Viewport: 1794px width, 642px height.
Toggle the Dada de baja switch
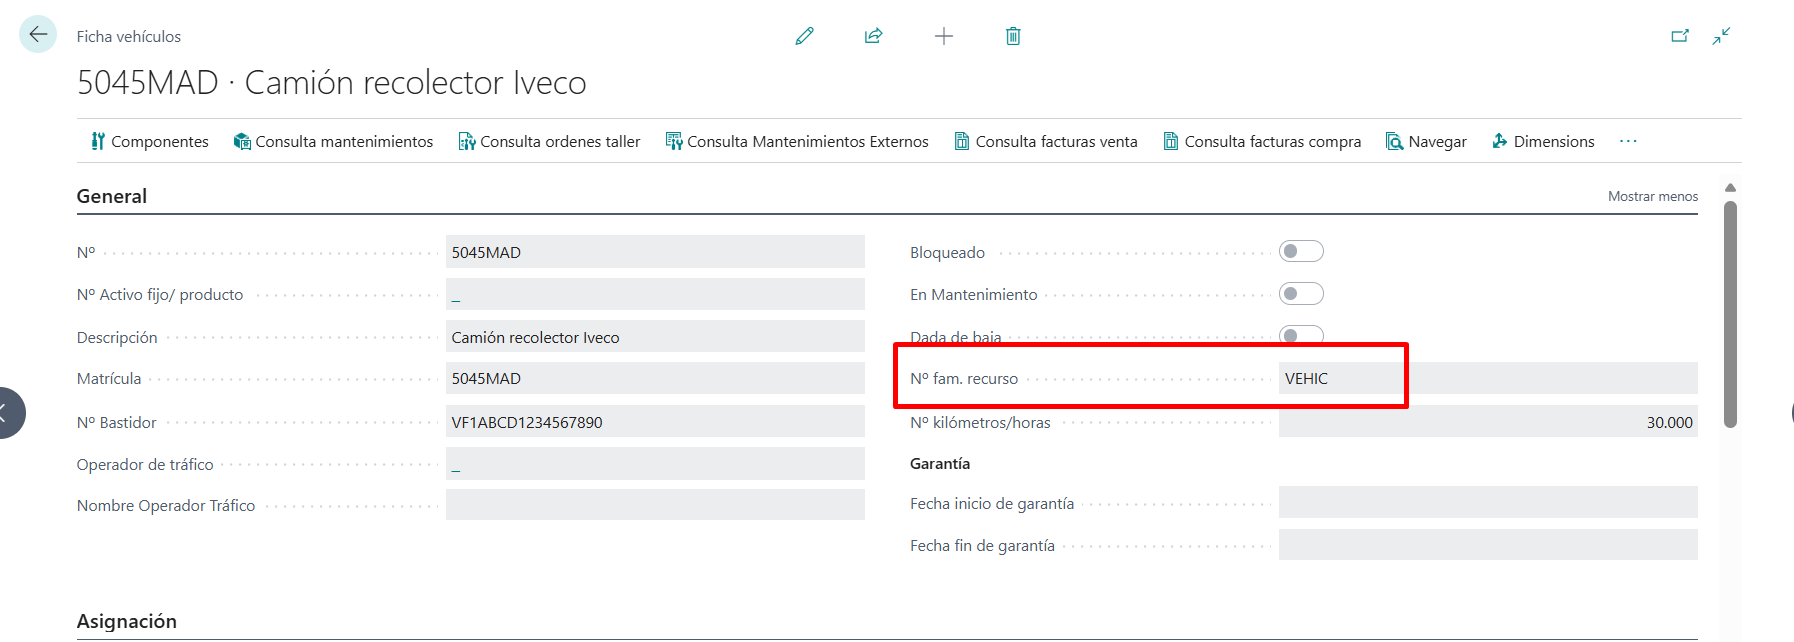point(1301,334)
